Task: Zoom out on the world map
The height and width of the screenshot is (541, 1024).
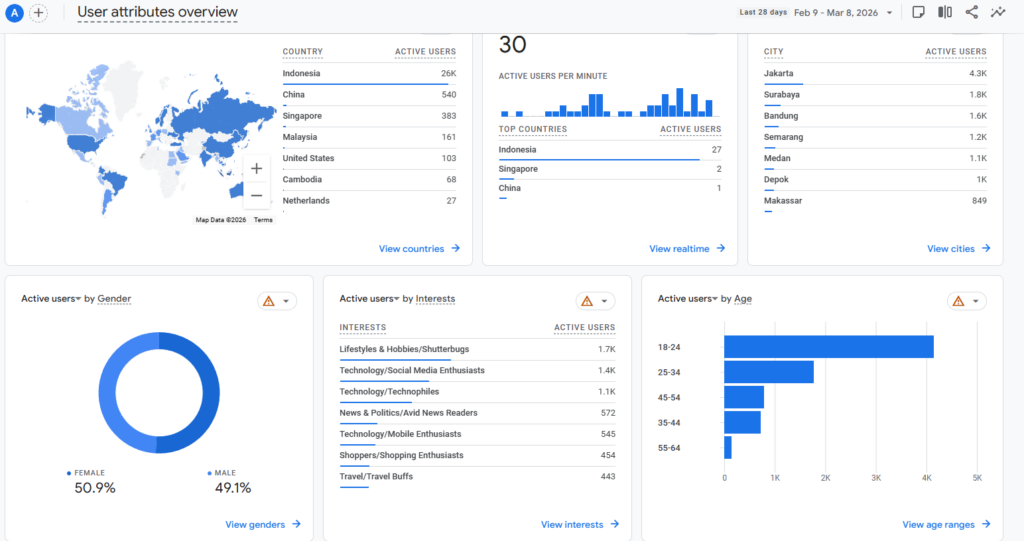Action: [257, 196]
